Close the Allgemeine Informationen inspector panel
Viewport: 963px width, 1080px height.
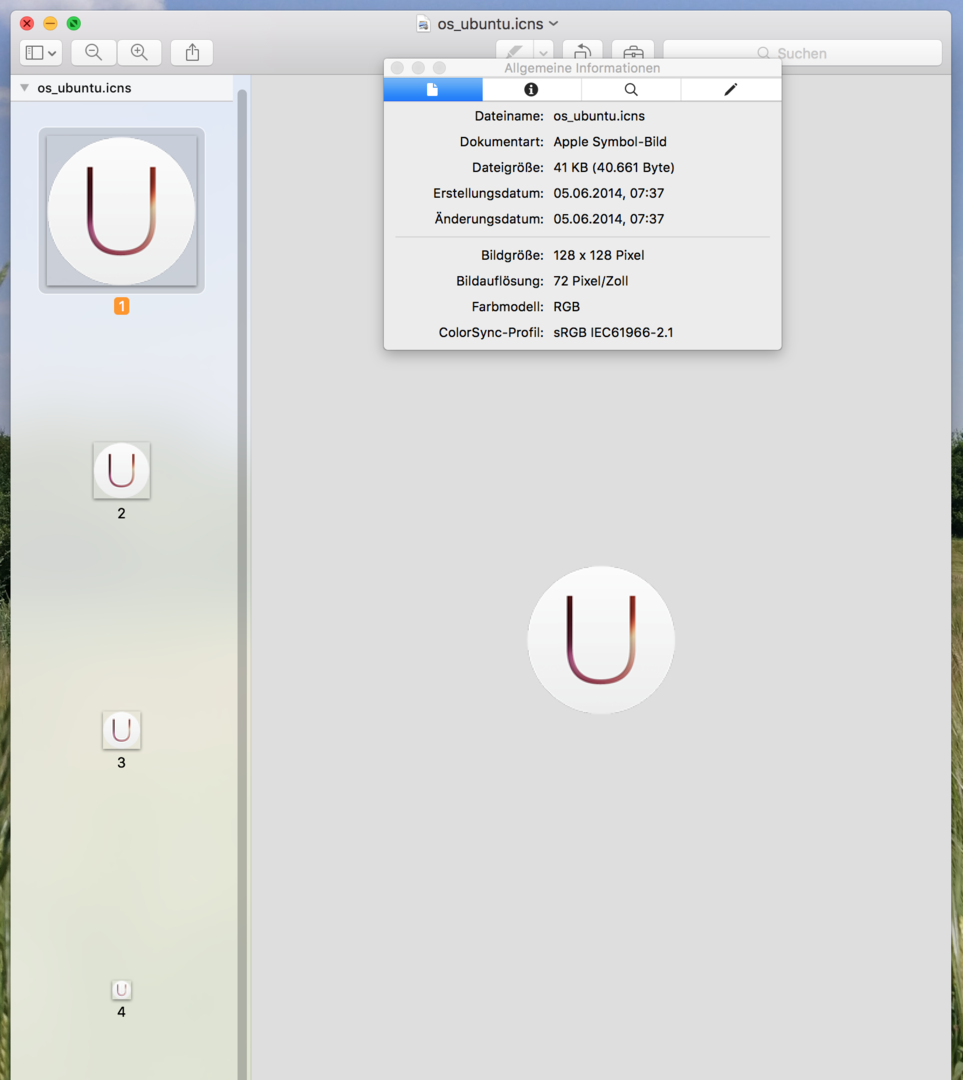click(x=397, y=68)
